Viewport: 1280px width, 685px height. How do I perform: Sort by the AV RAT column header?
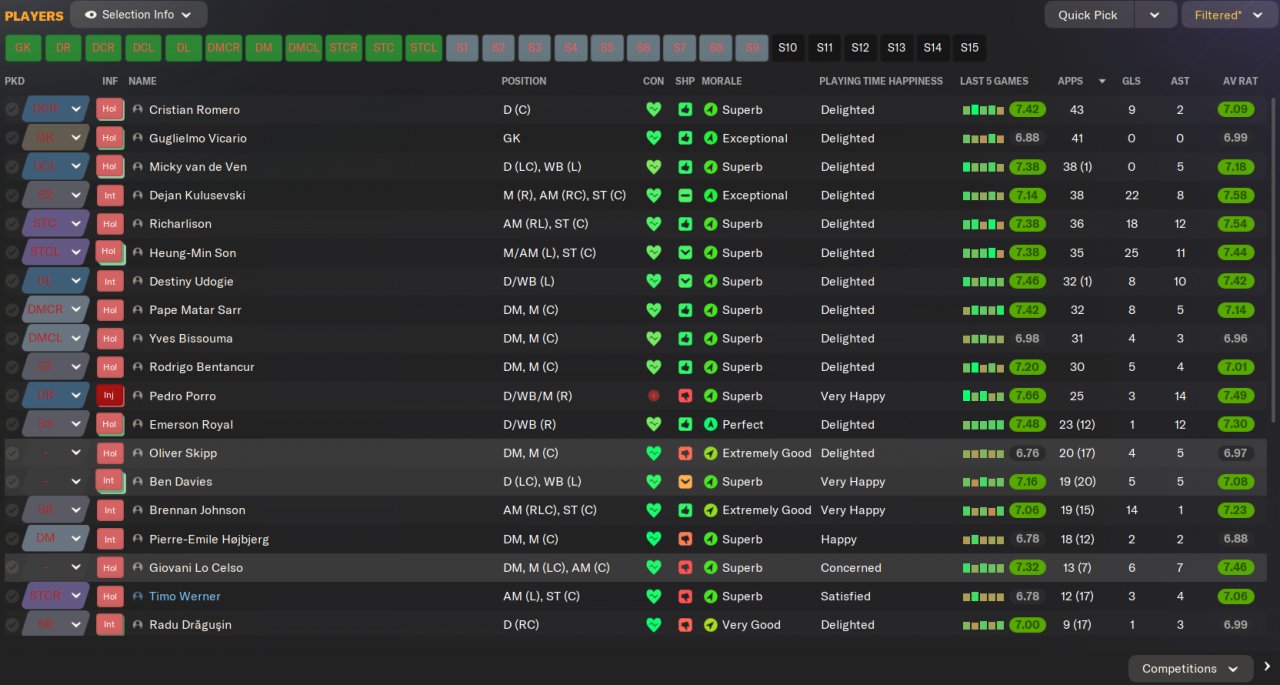(1240, 81)
